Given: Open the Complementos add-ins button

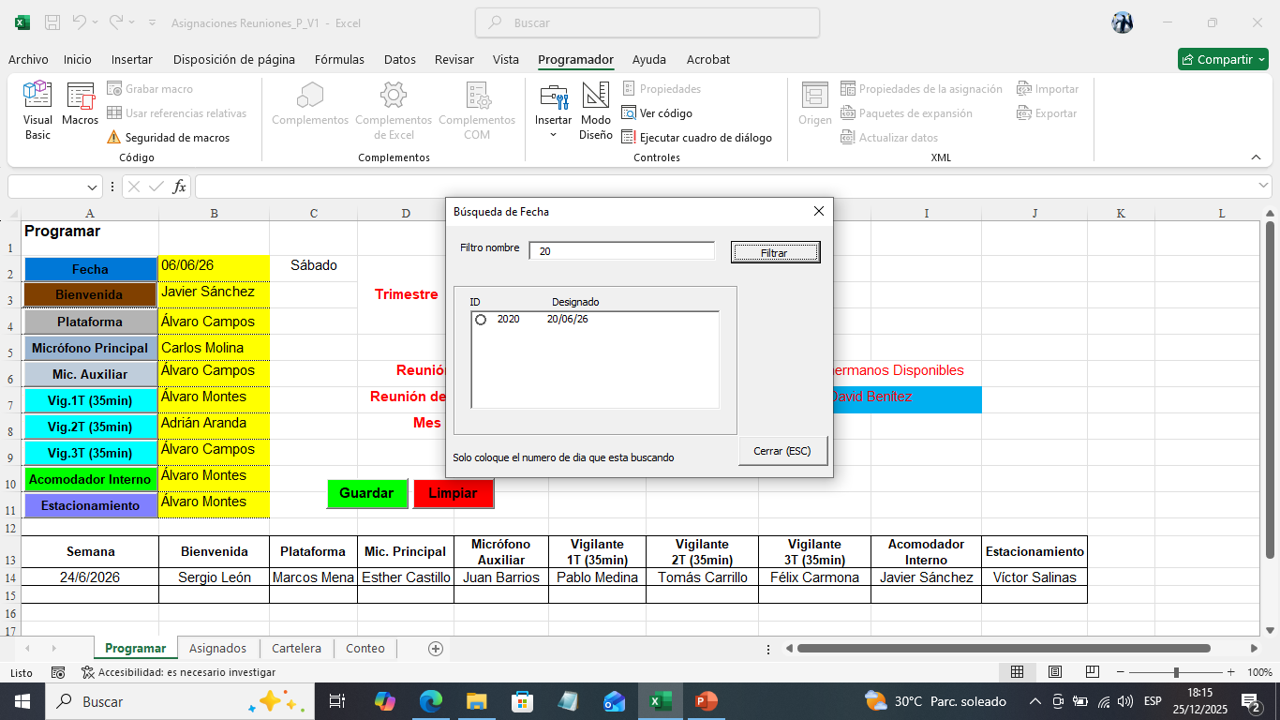Looking at the screenshot, I should (310, 104).
